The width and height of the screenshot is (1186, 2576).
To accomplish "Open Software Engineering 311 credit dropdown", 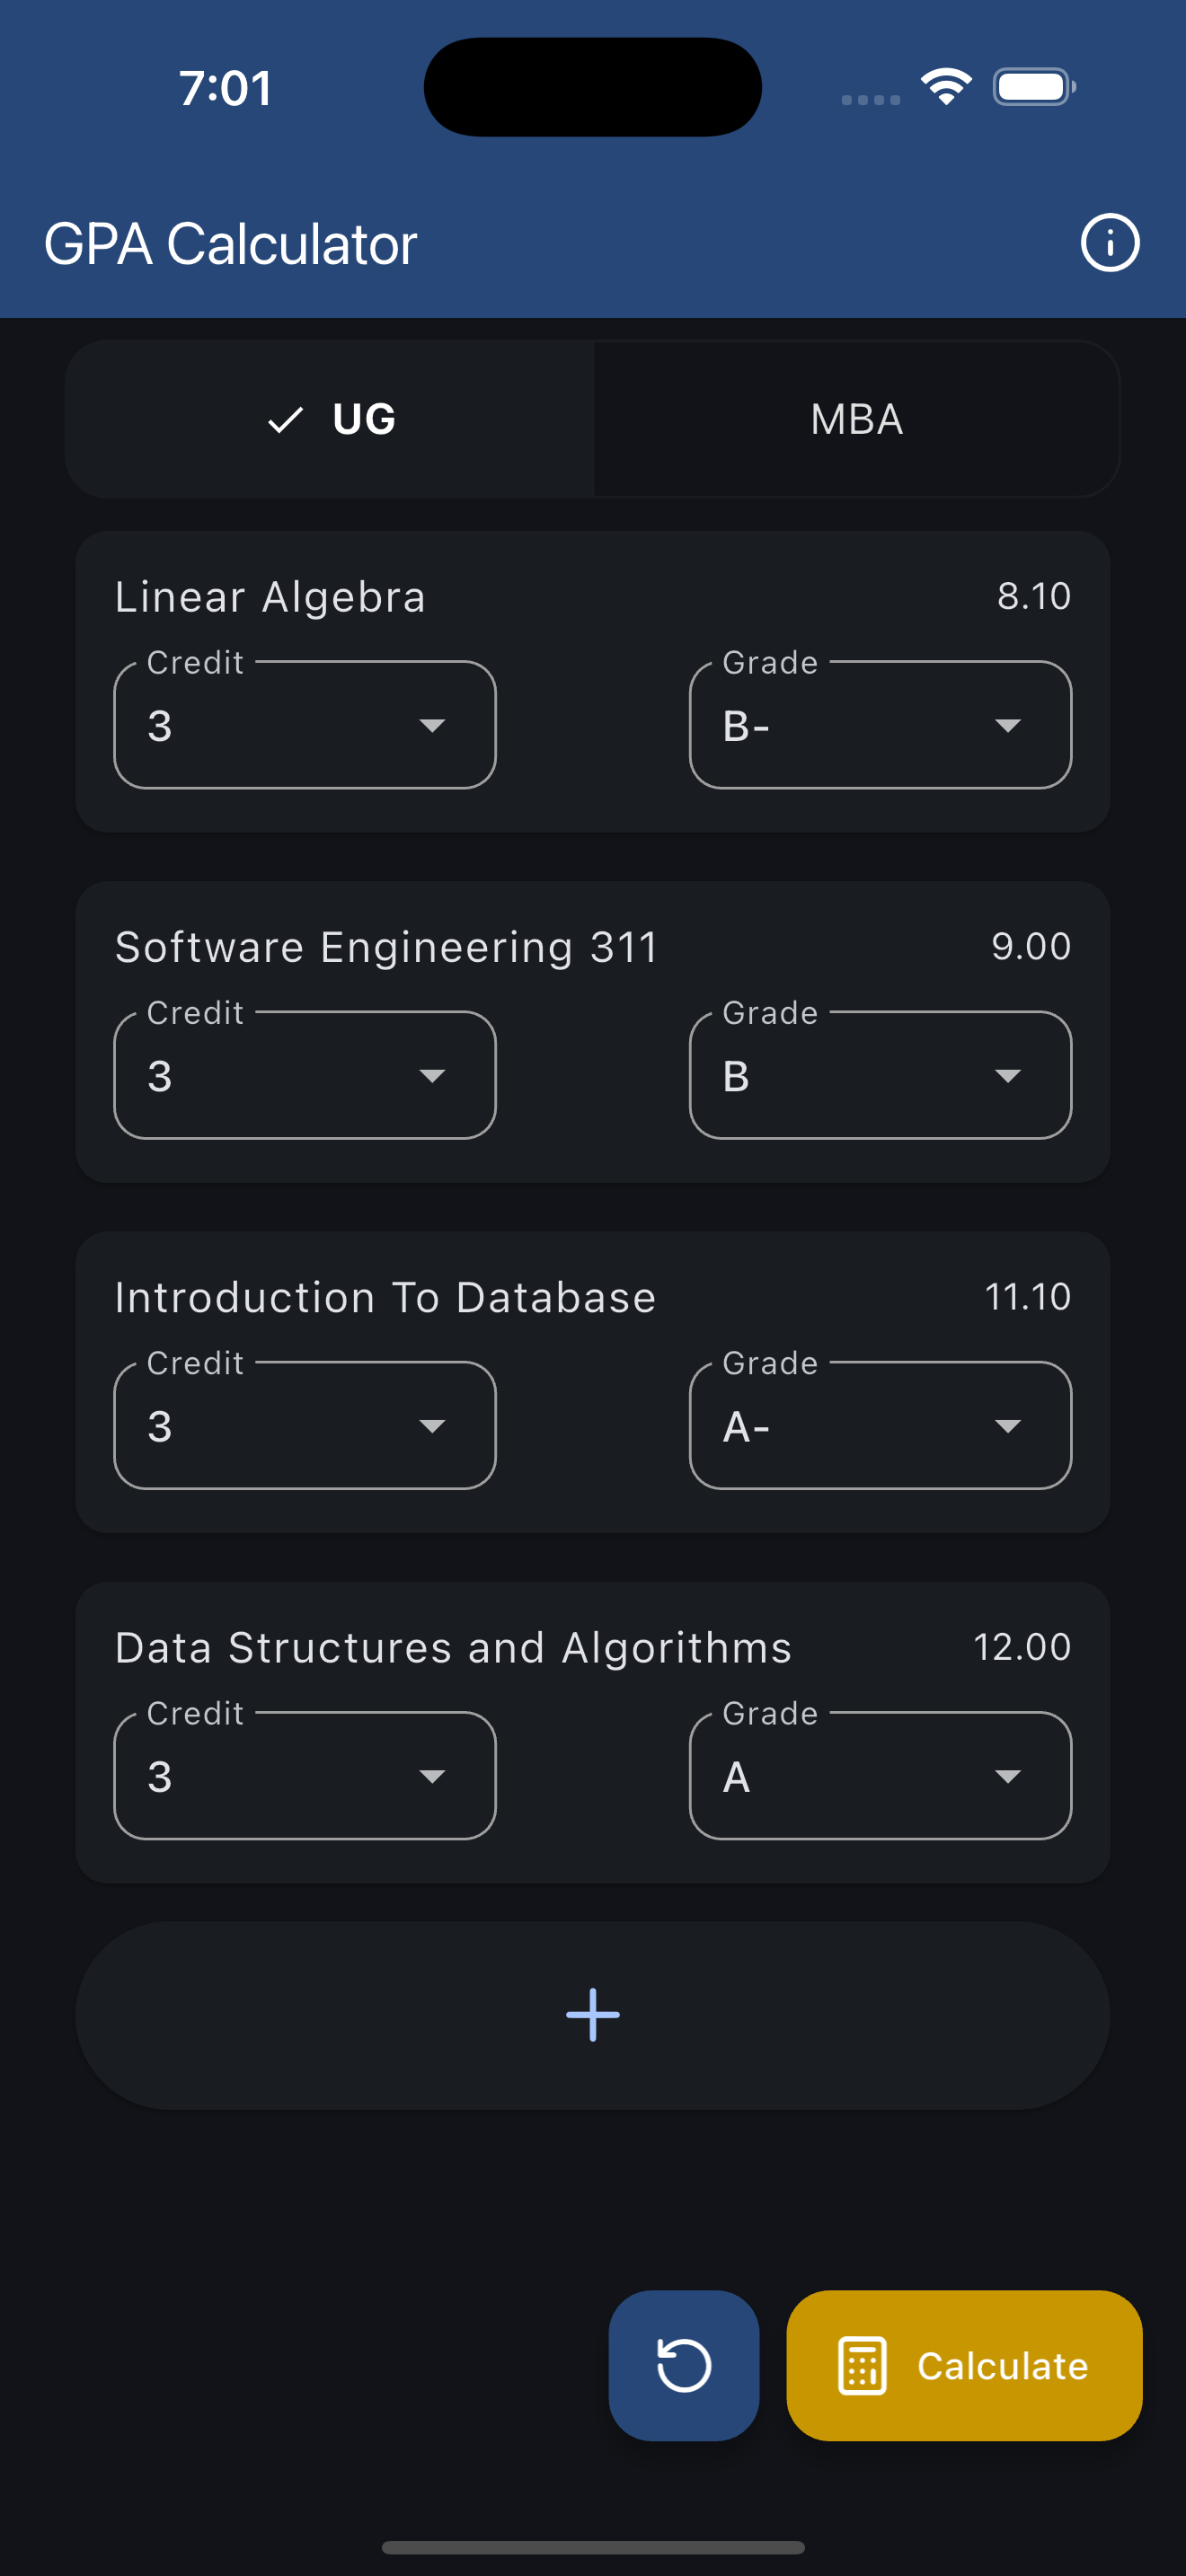I will (305, 1075).
